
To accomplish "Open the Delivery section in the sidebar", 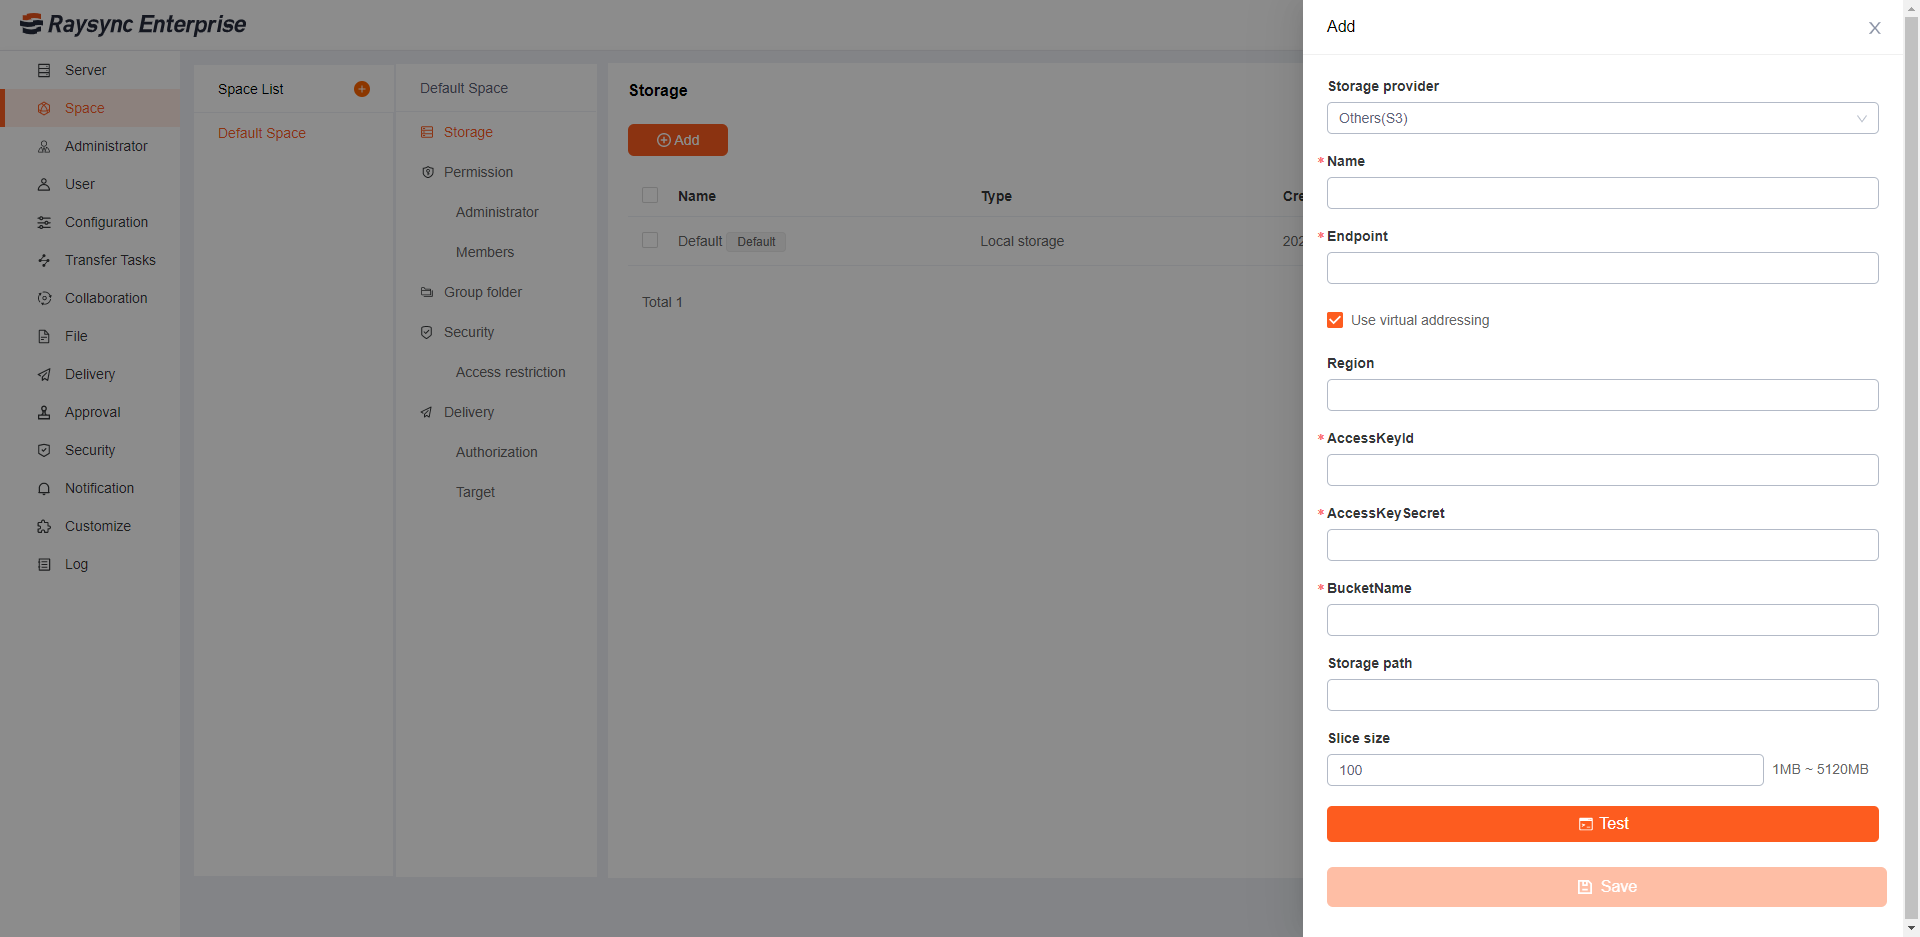I will click(90, 374).
